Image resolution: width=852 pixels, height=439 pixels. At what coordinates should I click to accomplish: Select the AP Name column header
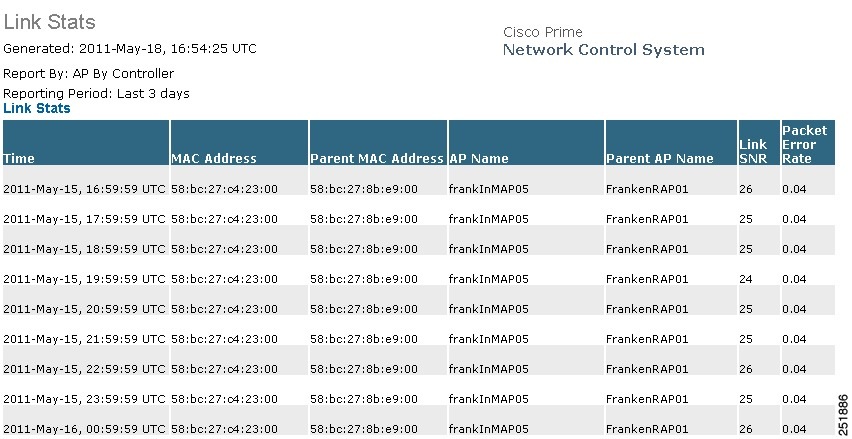point(526,143)
